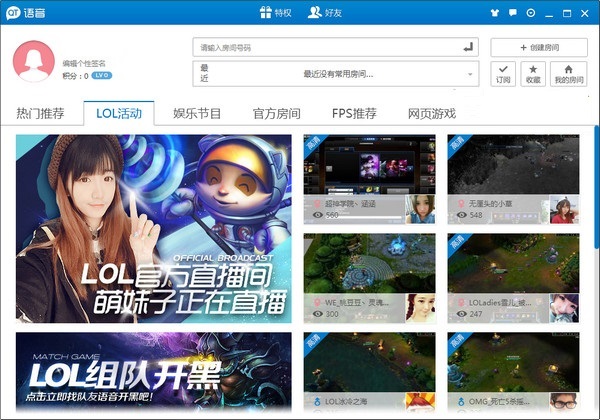Open the OMG_ room card
The image size is (600, 420).
(x=513, y=372)
